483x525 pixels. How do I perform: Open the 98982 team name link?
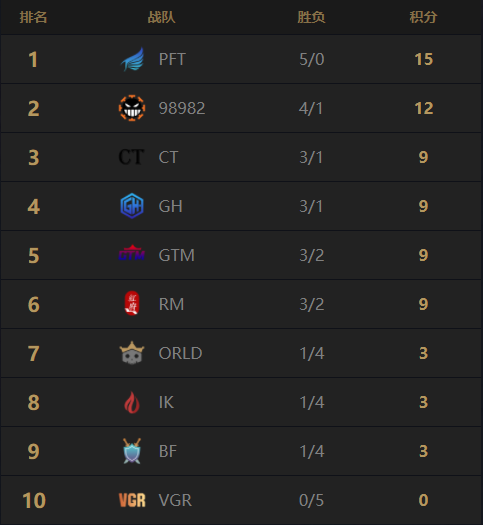(182, 108)
